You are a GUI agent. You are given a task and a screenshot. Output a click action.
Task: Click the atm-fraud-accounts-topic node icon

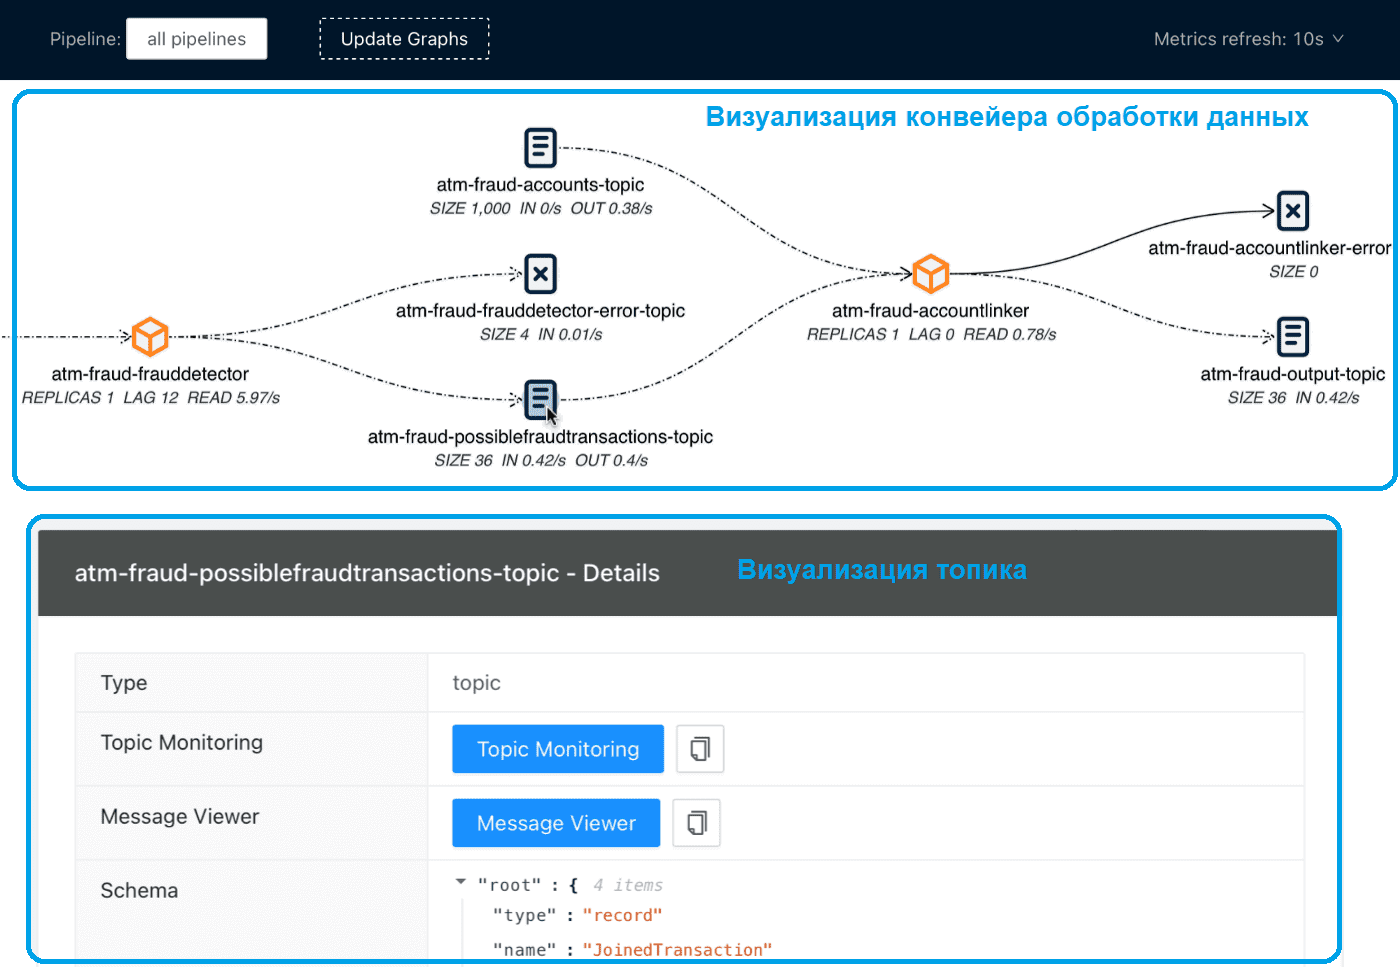[540, 148]
